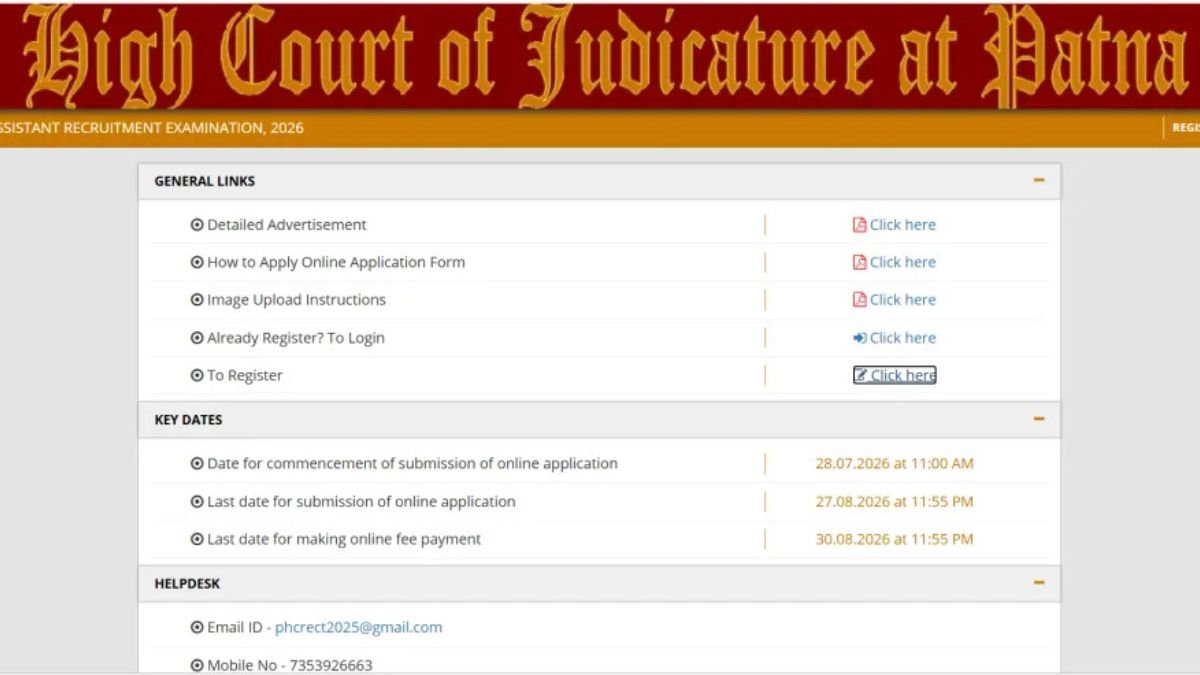Click the Mobile No 7353926663 text
The width and height of the screenshot is (1200, 675).
point(290,665)
